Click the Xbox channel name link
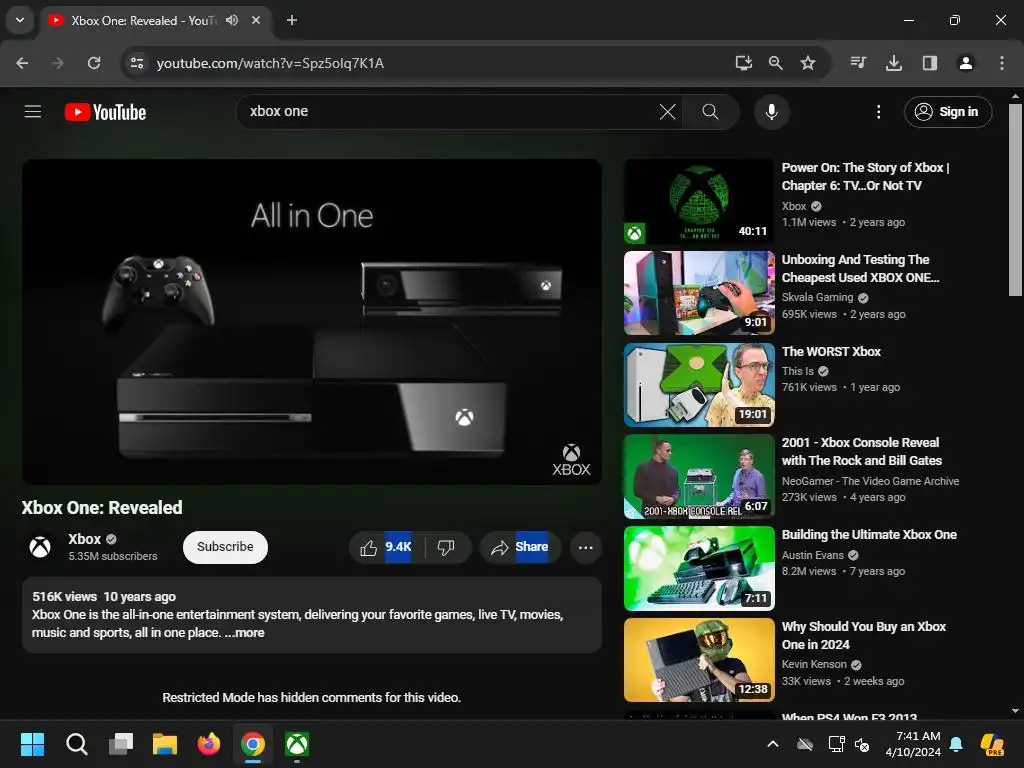 tap(85, 539)
